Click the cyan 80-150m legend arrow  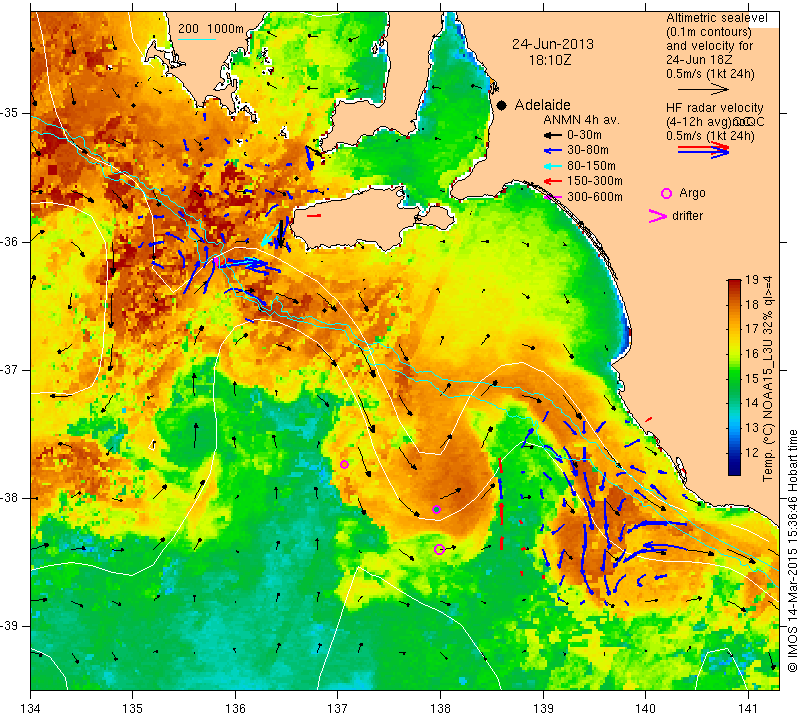pos(552,166)
